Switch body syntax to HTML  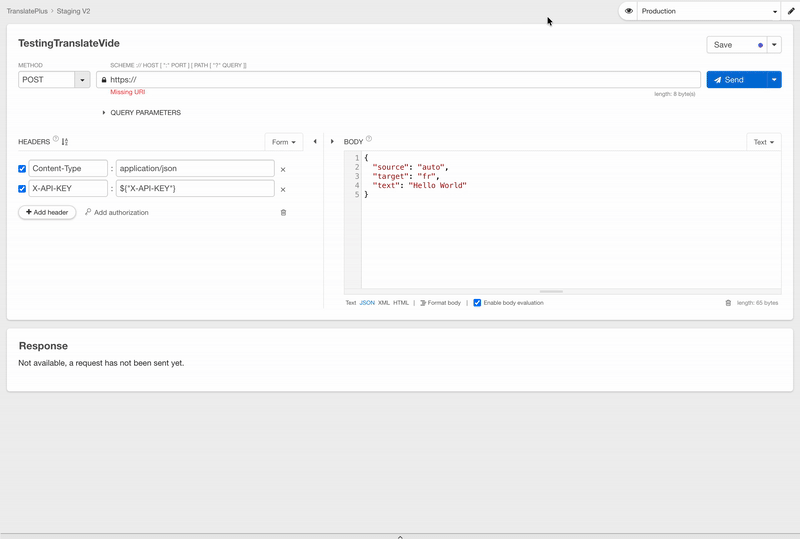401,303
